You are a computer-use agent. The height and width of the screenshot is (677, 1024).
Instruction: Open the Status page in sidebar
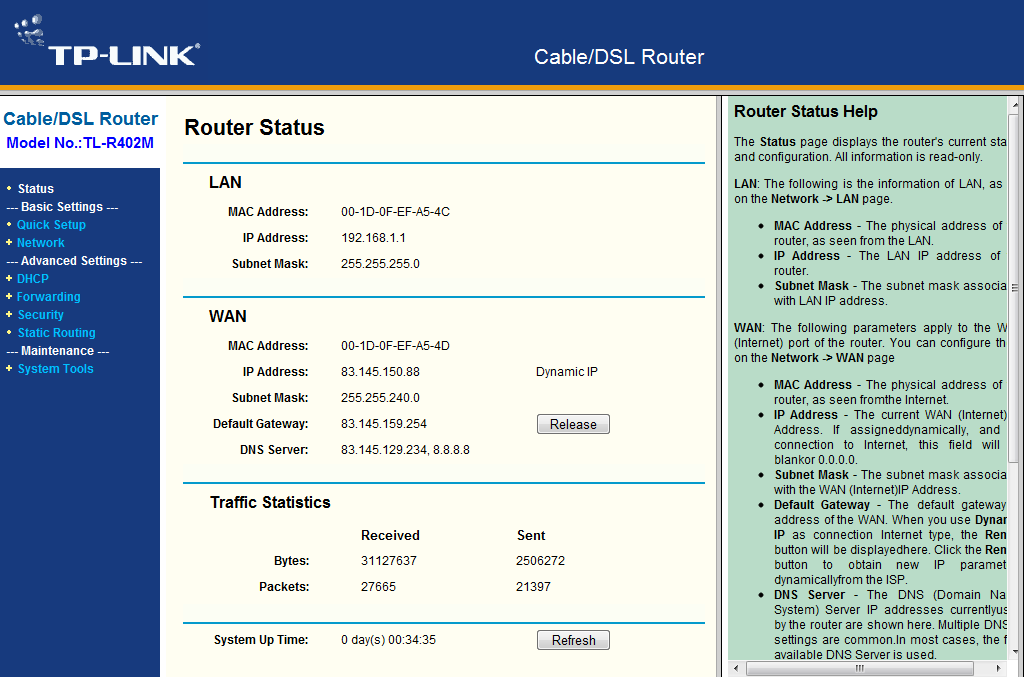point(35,189)
